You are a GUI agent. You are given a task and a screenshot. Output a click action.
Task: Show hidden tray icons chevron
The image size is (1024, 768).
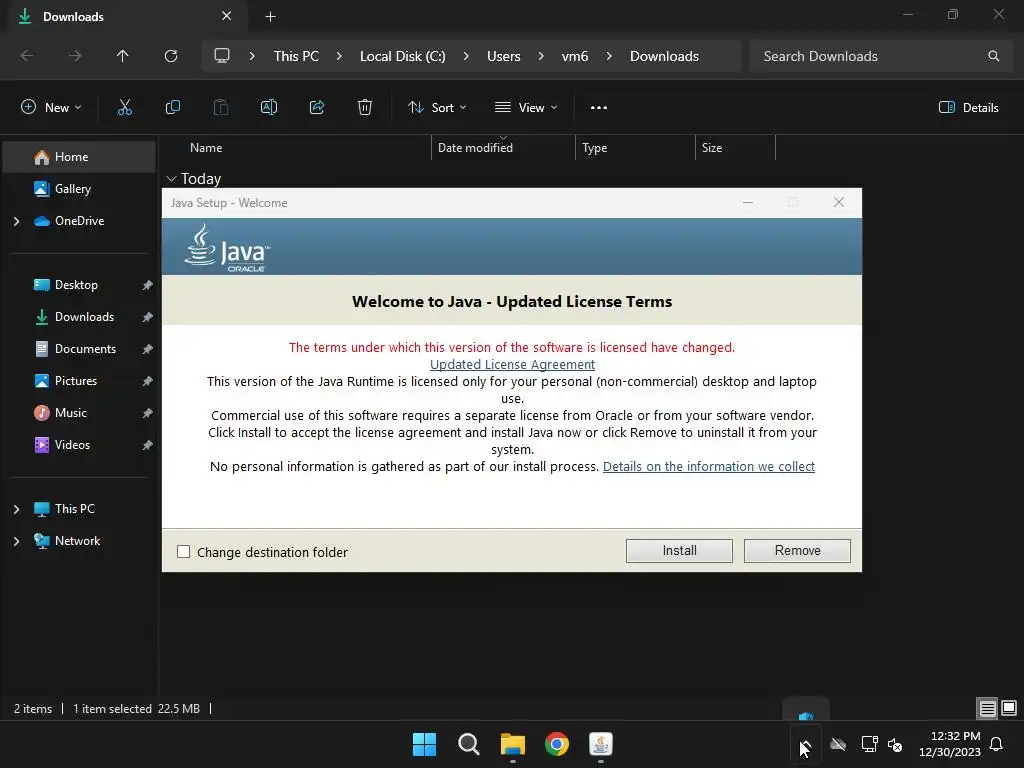pos(805,744)
